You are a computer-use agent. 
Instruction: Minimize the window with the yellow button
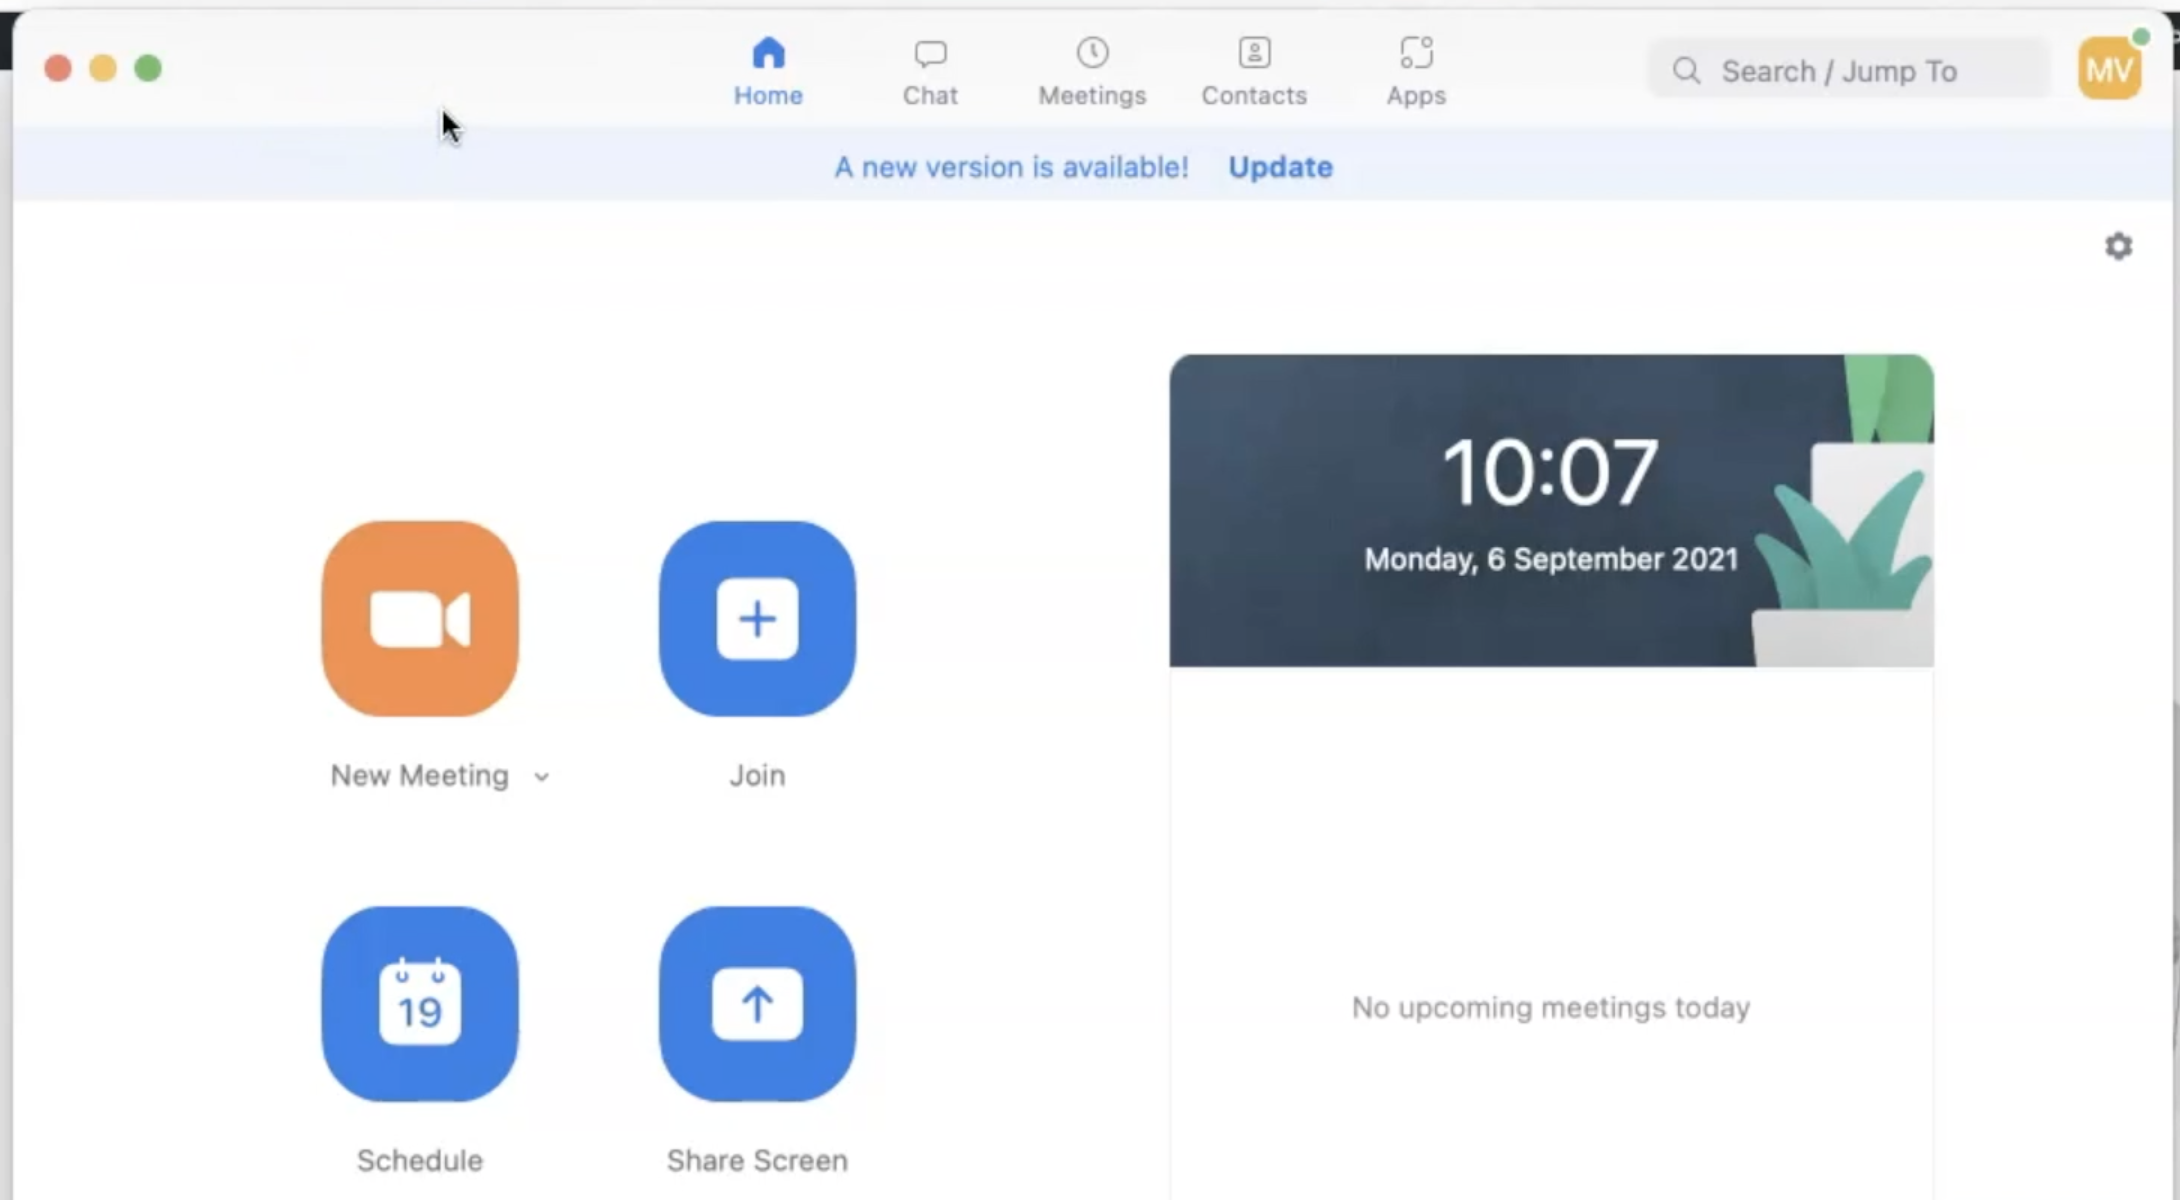tap(103, 68)
